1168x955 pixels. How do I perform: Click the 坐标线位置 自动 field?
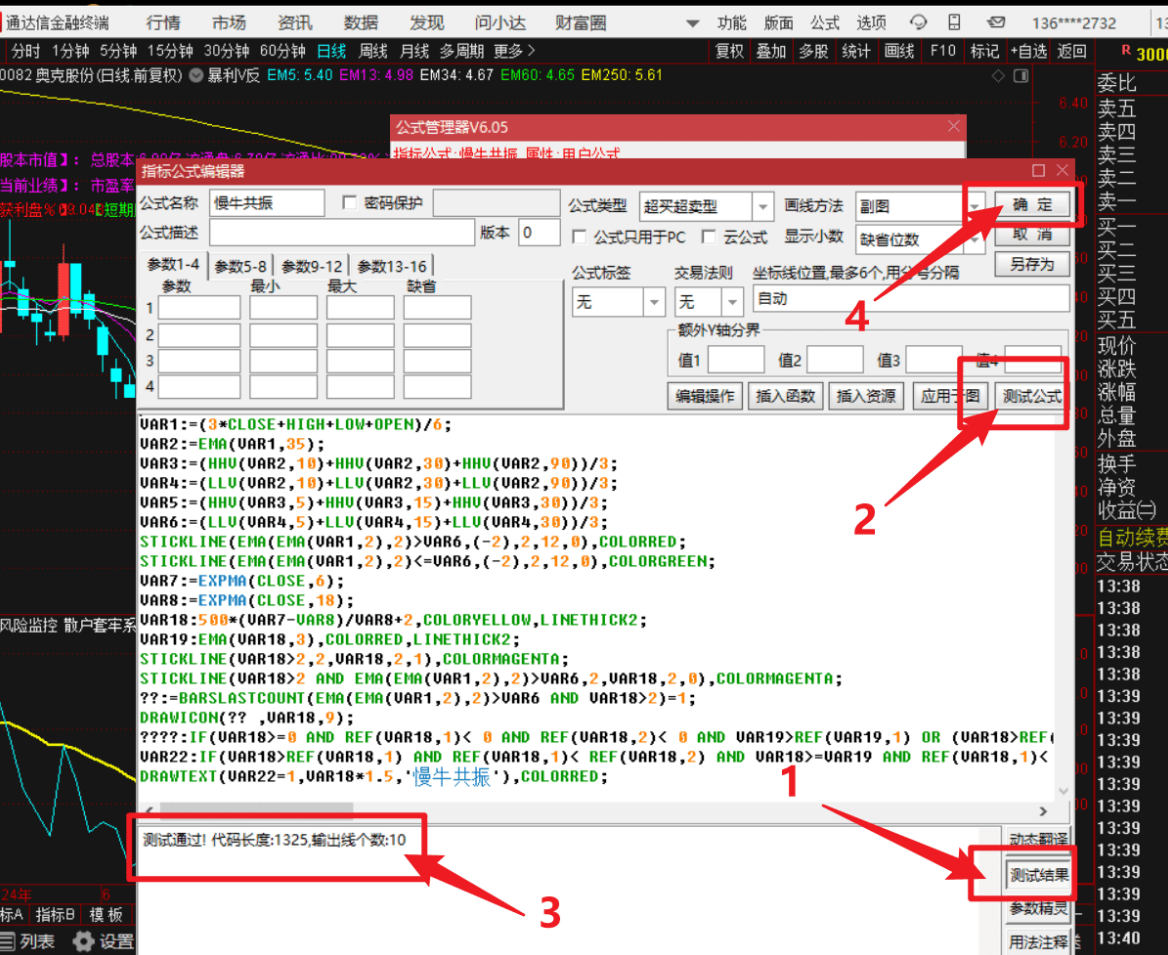click(910, 299)
